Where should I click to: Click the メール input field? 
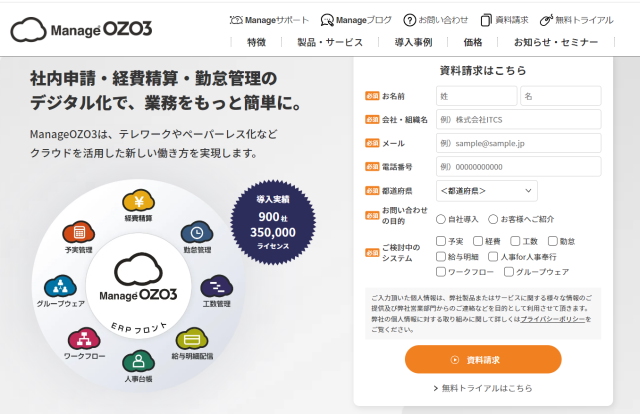518,143
